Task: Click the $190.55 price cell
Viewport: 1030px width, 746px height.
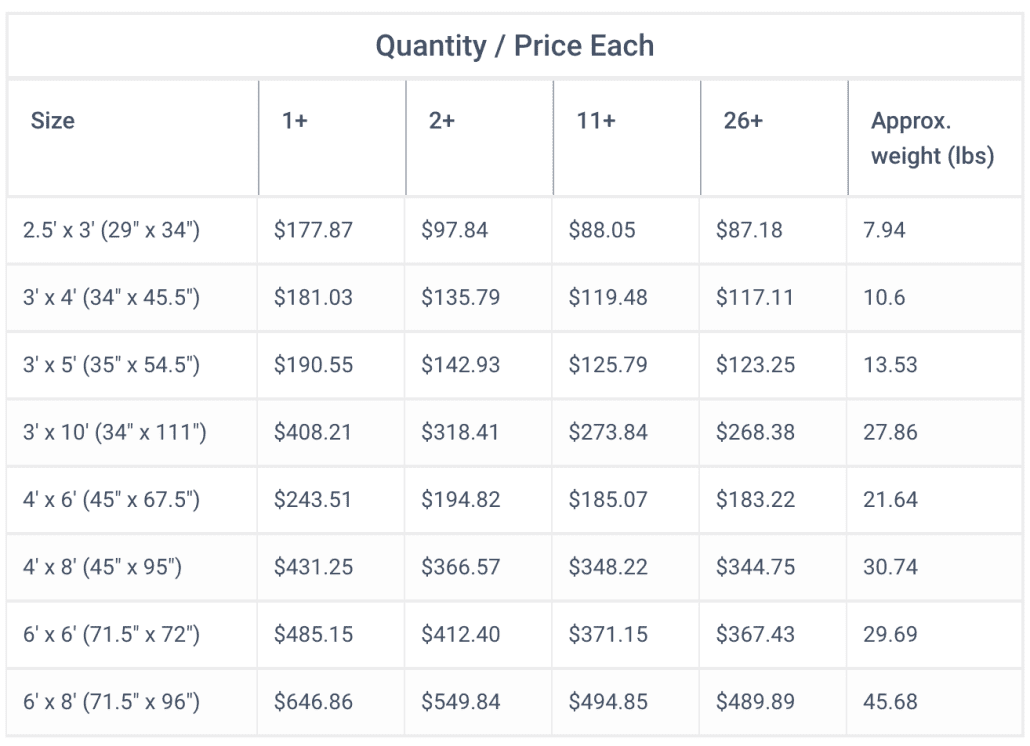Action: 313,364
